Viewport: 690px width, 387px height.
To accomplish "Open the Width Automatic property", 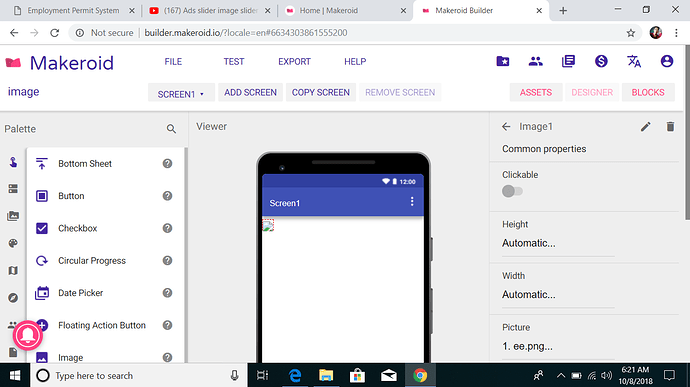I will pos(558,295).
